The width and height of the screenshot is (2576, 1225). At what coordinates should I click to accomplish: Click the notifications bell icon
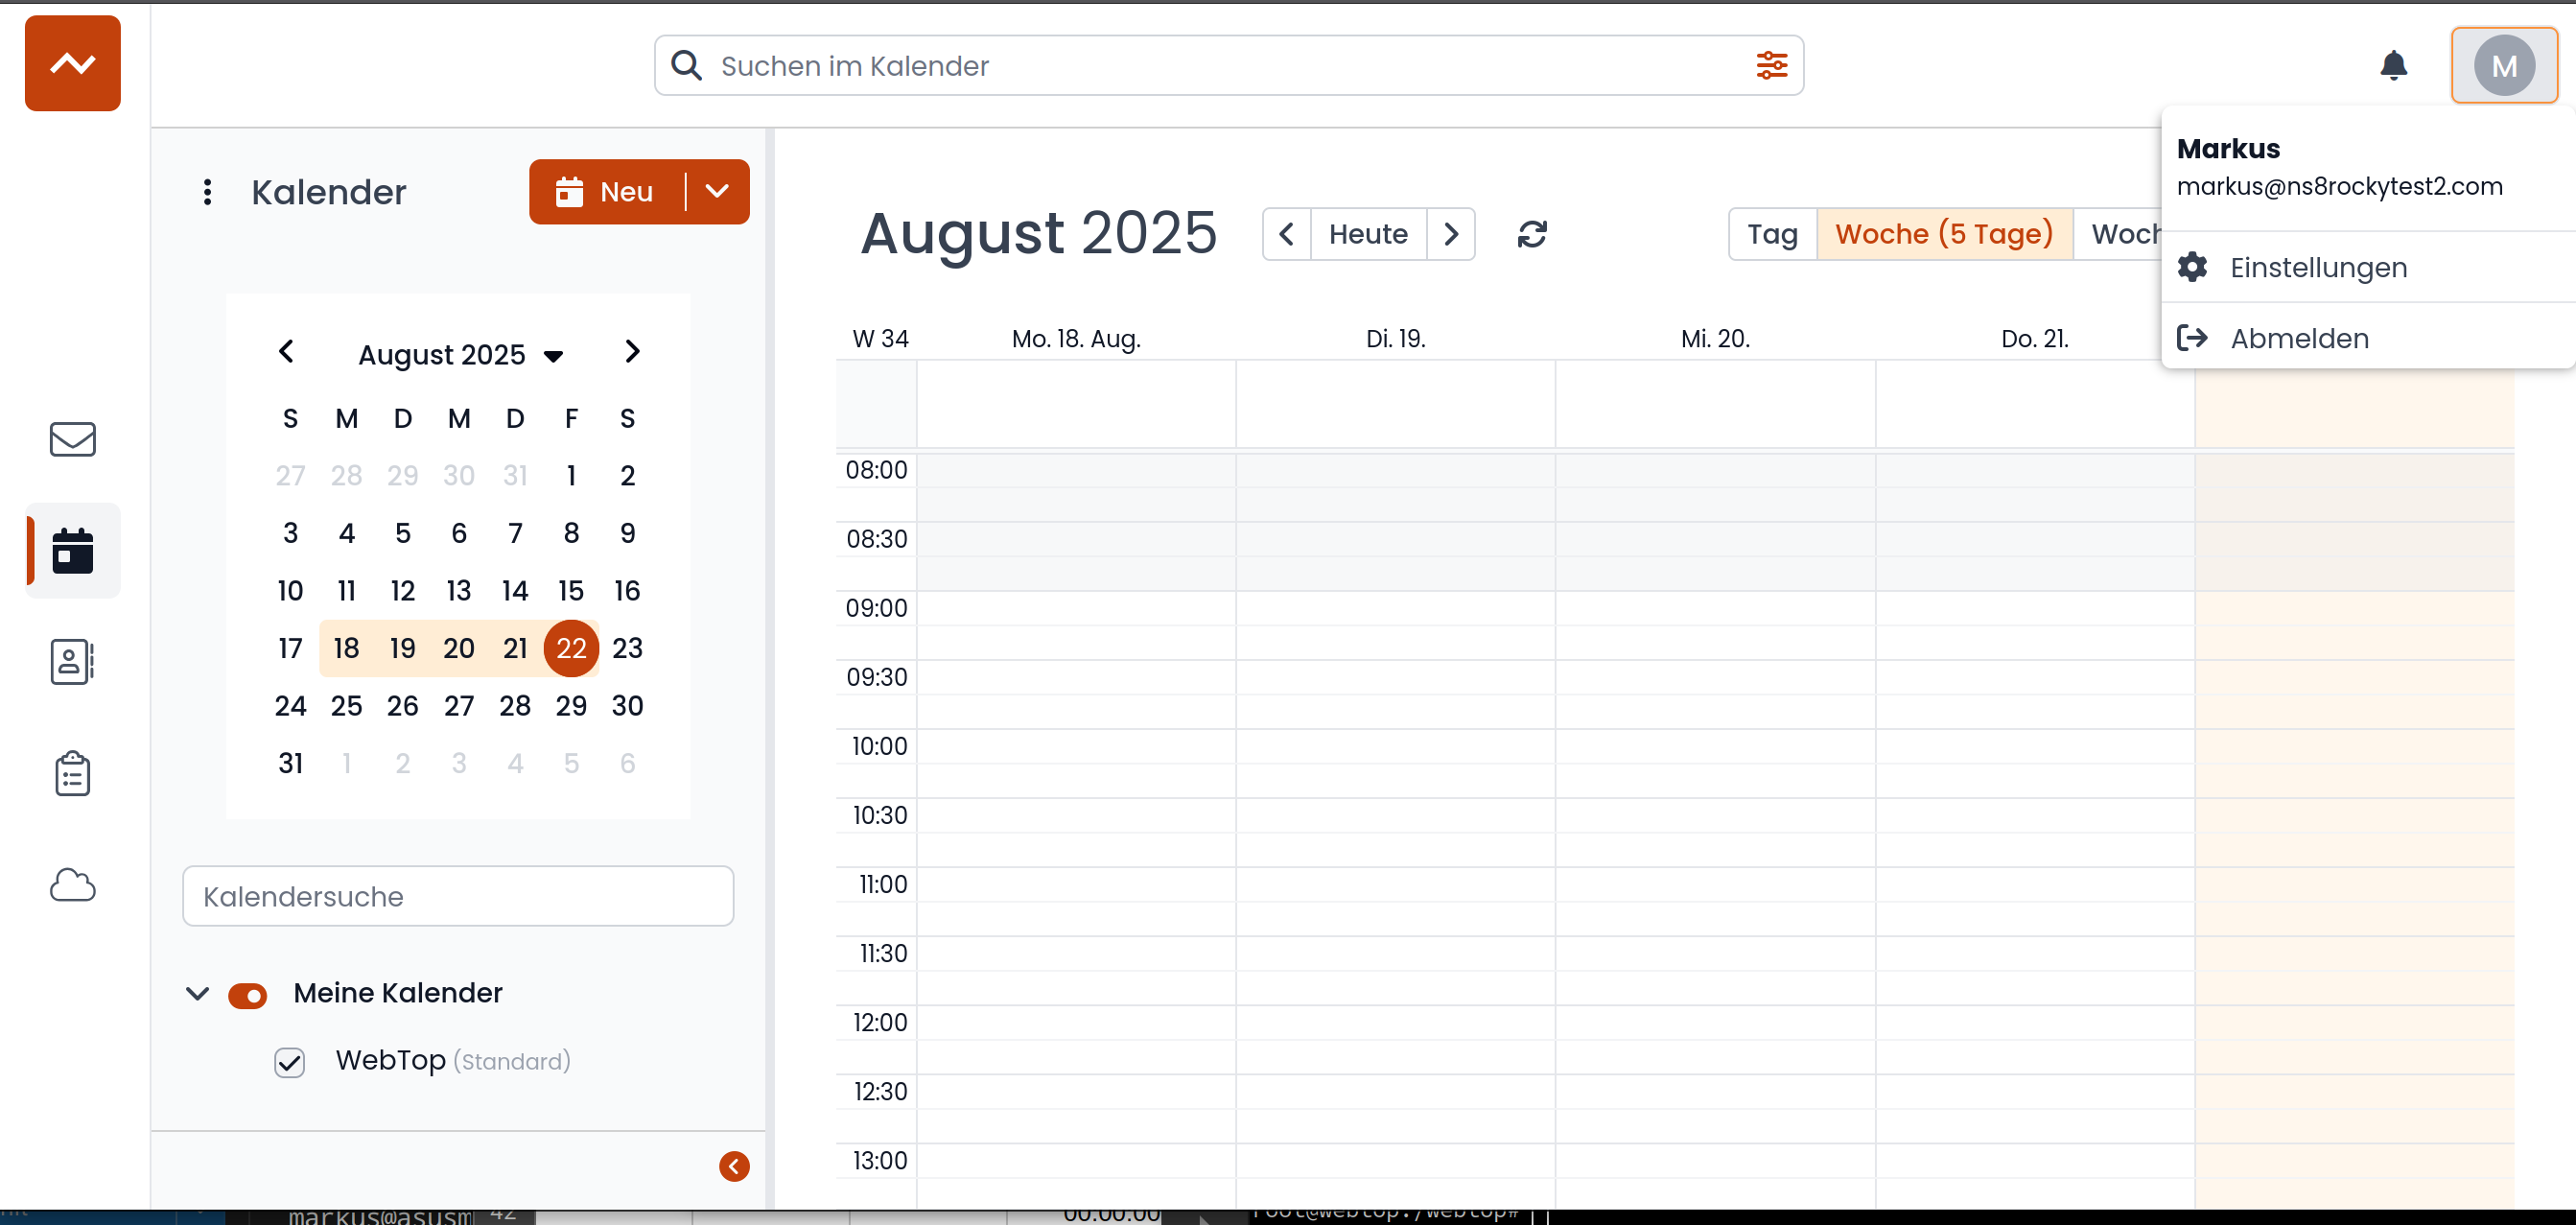2393,66
